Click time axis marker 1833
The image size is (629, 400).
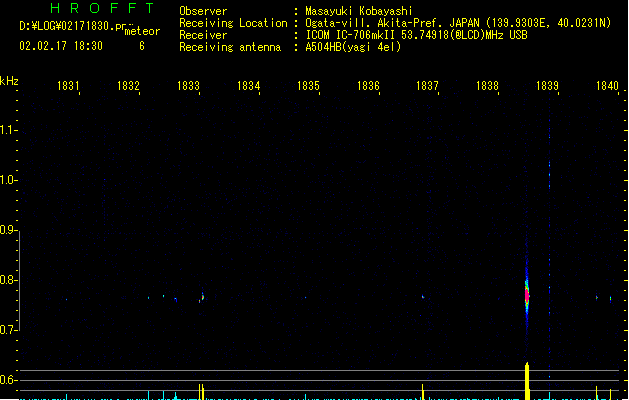(188, 86)
